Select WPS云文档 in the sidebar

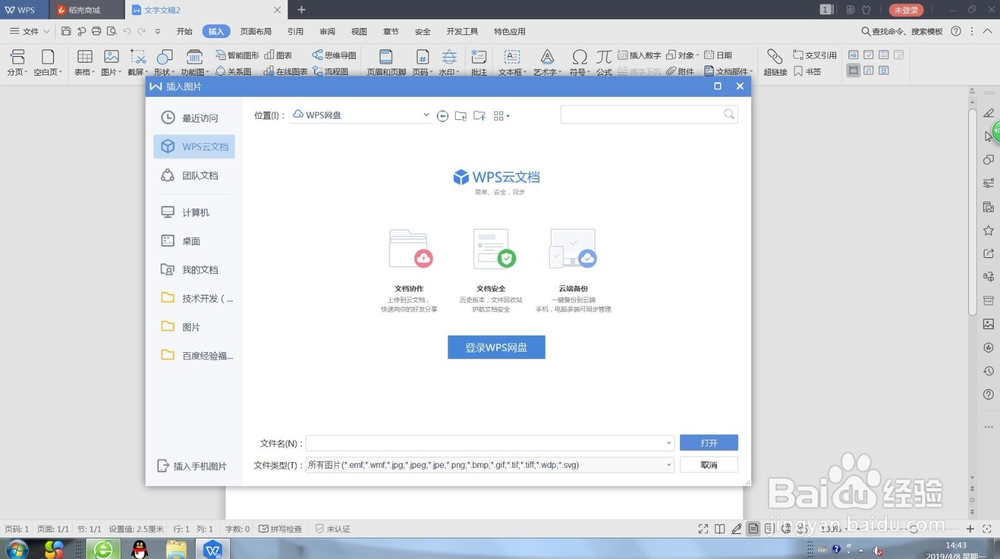point(194,147)
